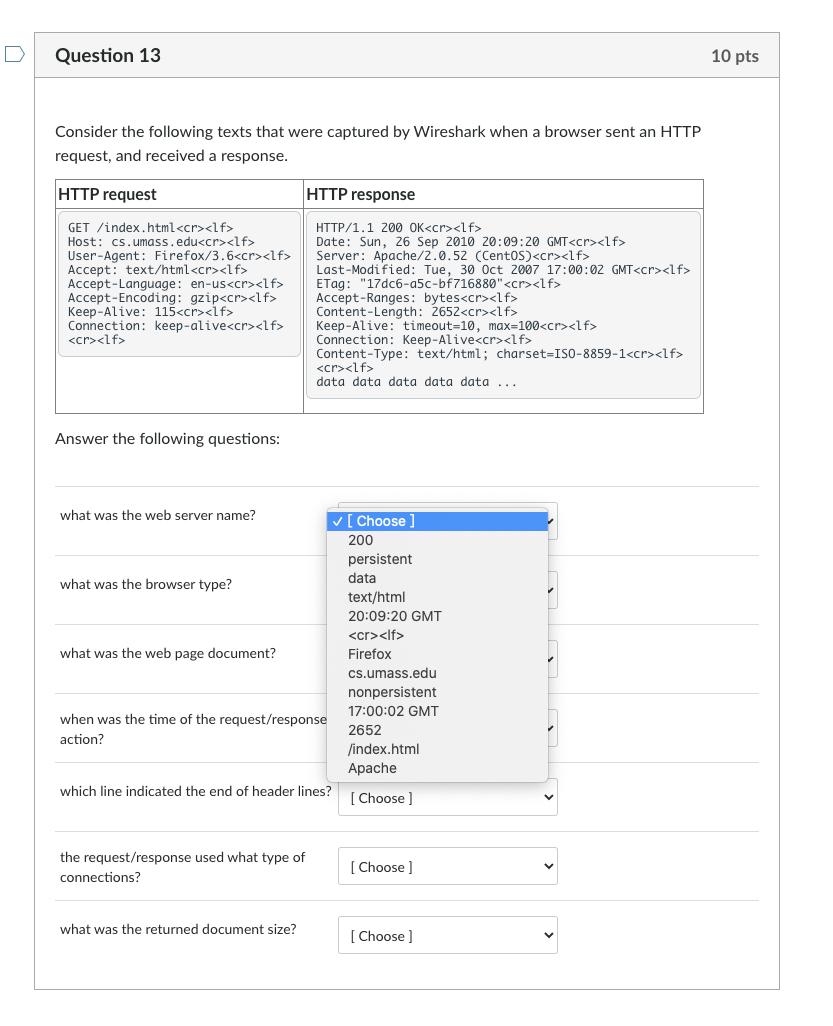
Task: Choose '<cr><lf>' from the dropdown list
Action: 437,635
